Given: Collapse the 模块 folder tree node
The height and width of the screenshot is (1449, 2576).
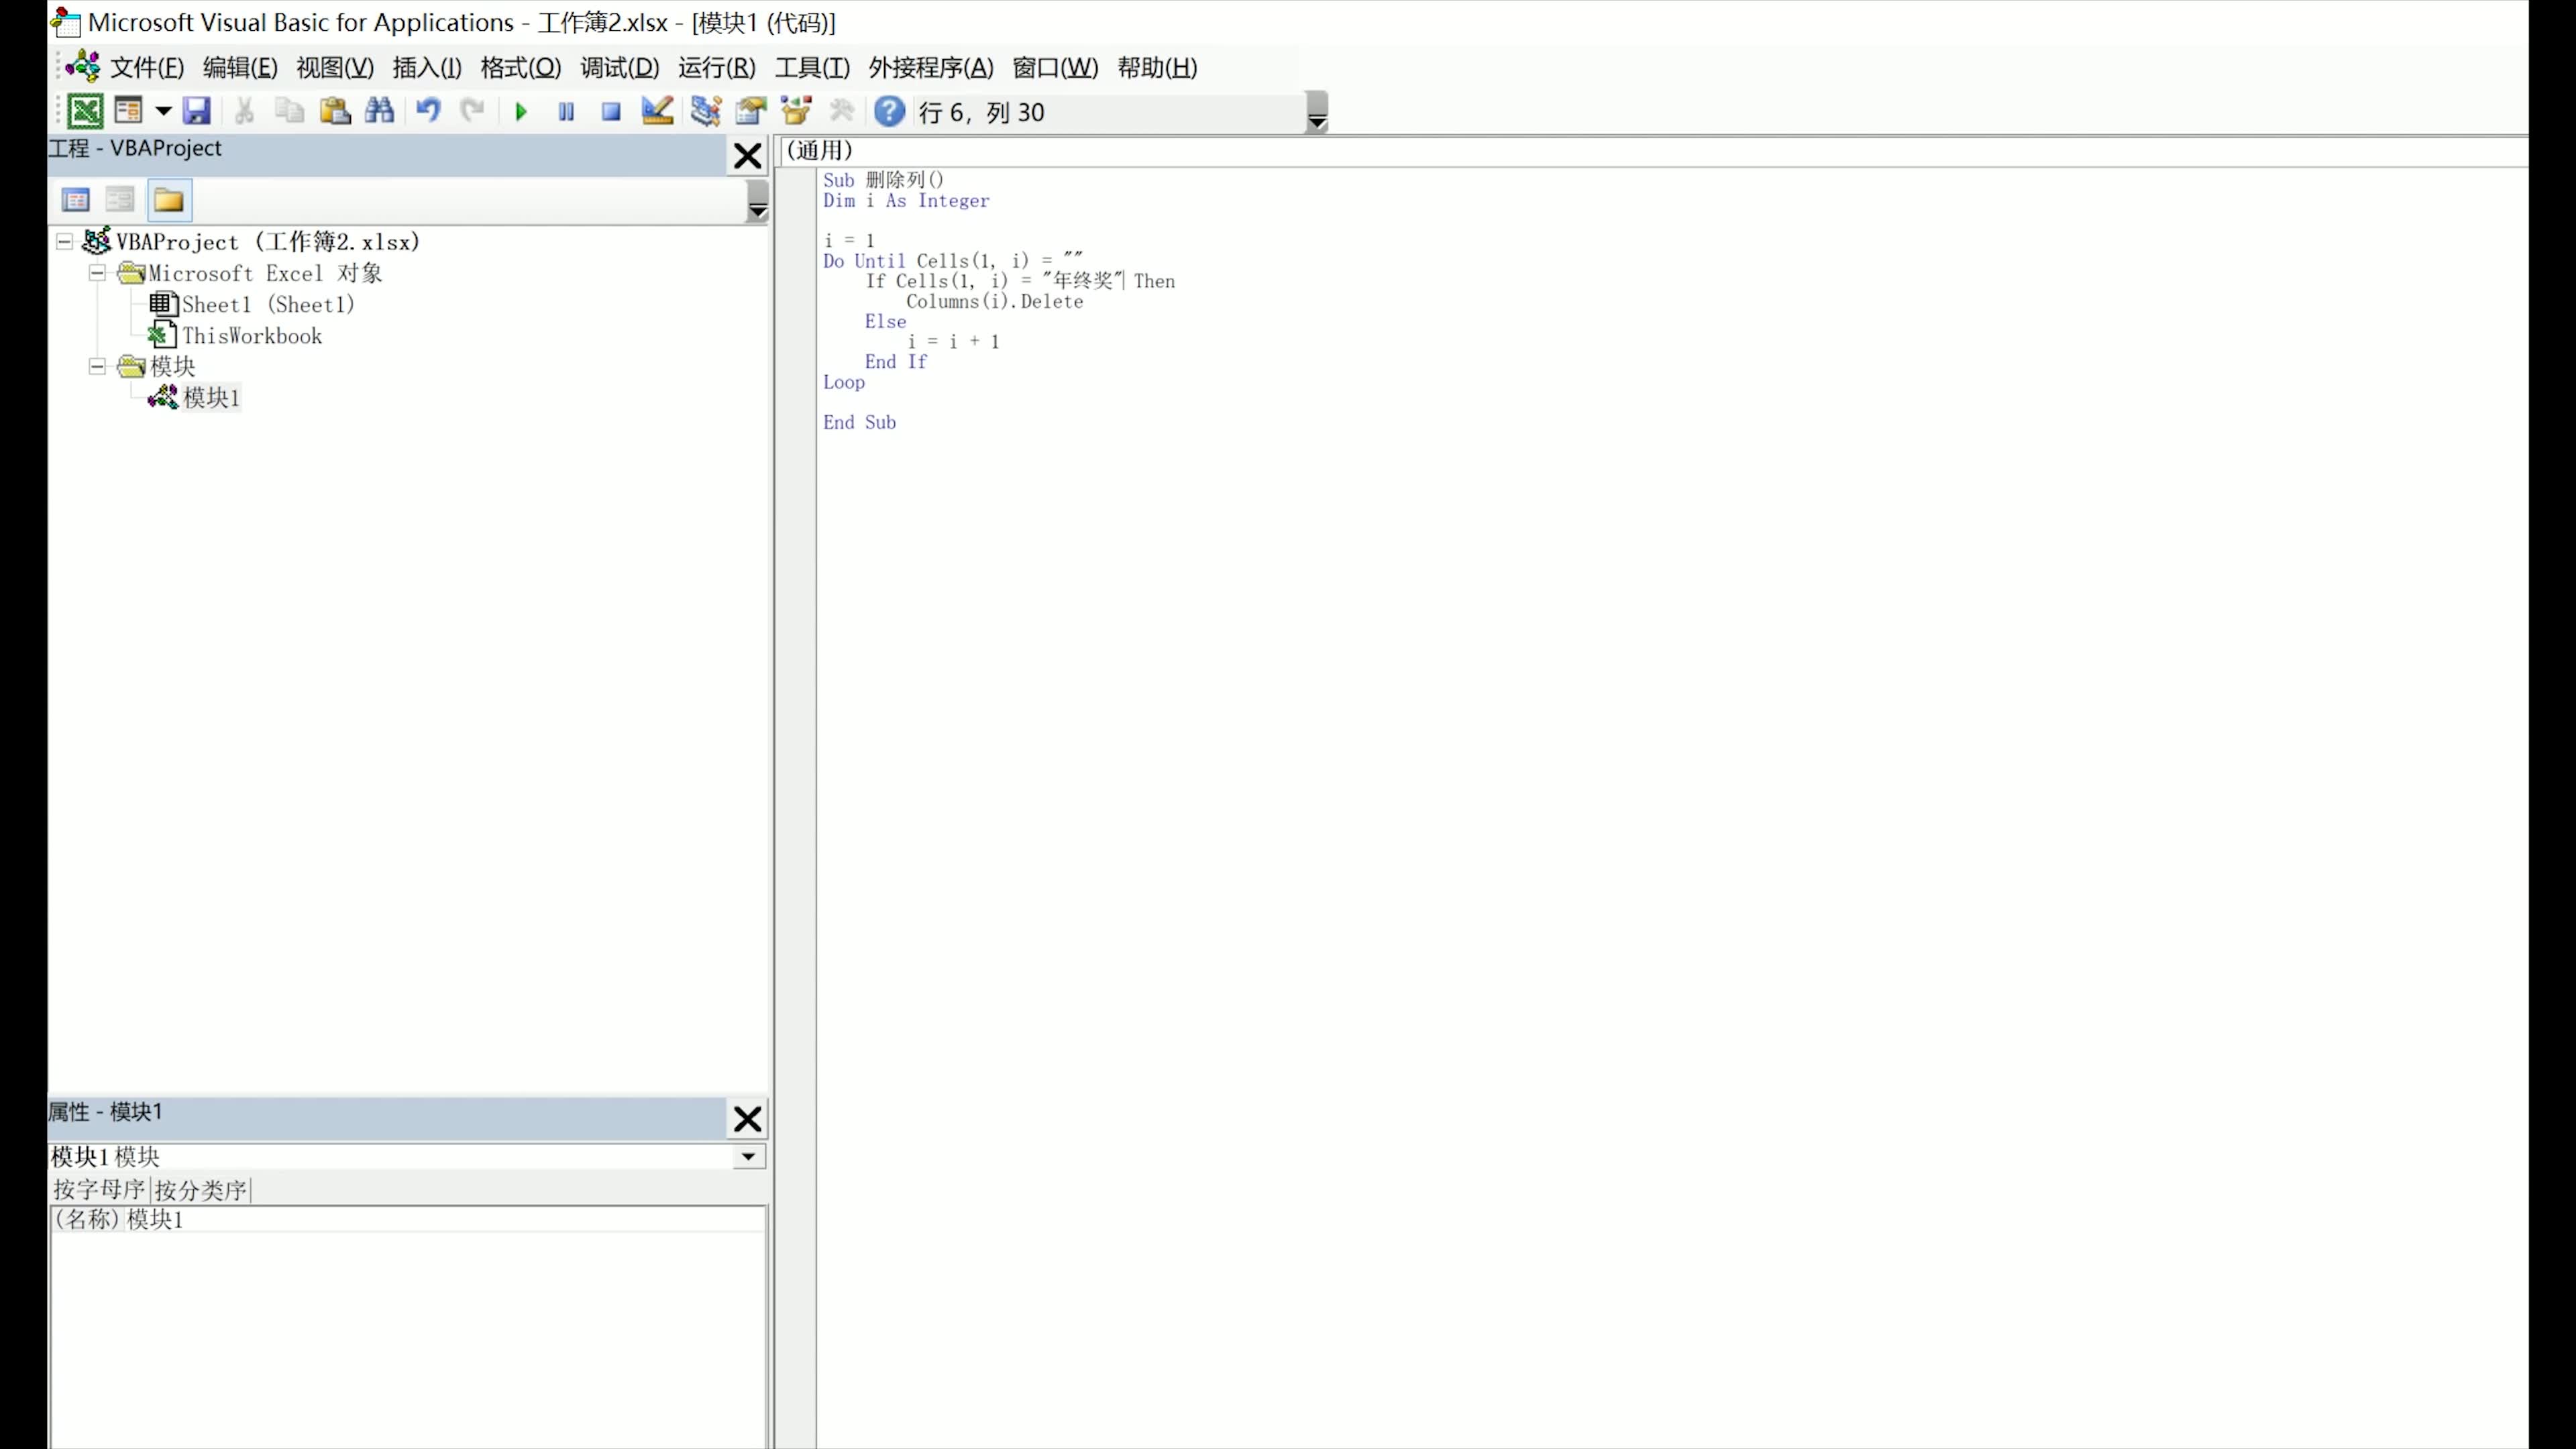Looking at the screenshot, I should 97,367.
